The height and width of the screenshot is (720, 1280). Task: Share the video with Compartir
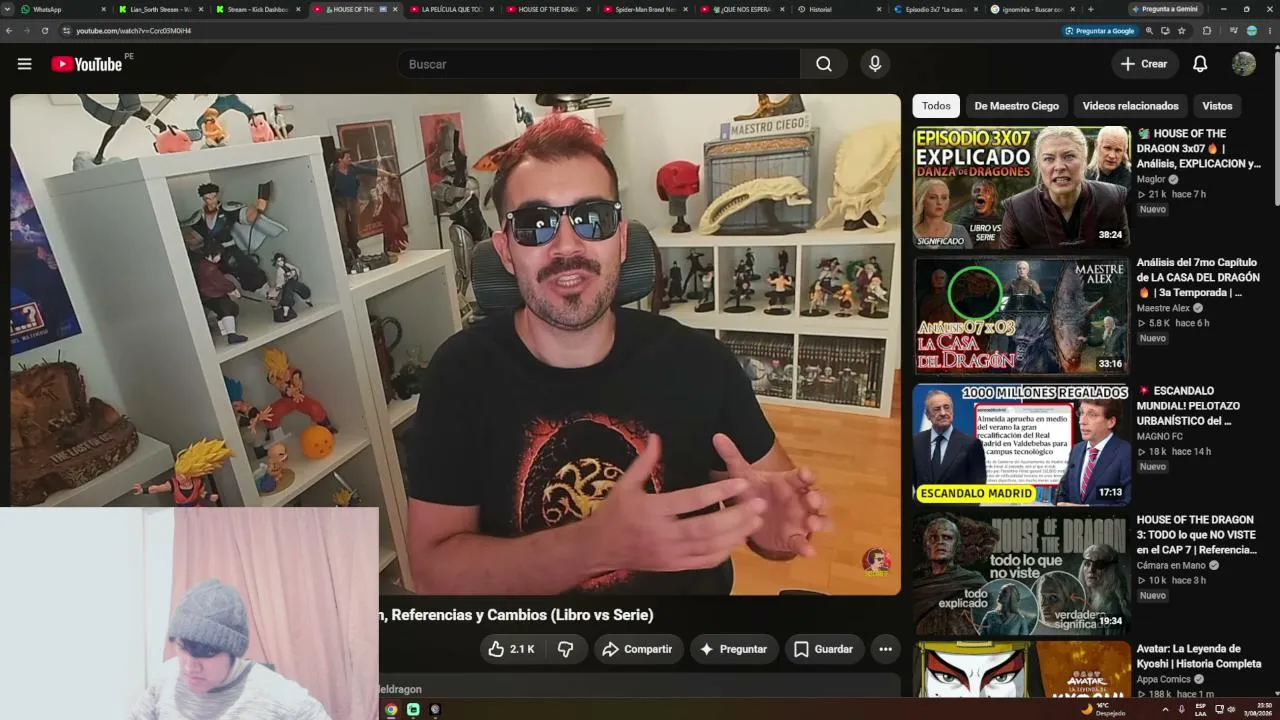[637, 649]
